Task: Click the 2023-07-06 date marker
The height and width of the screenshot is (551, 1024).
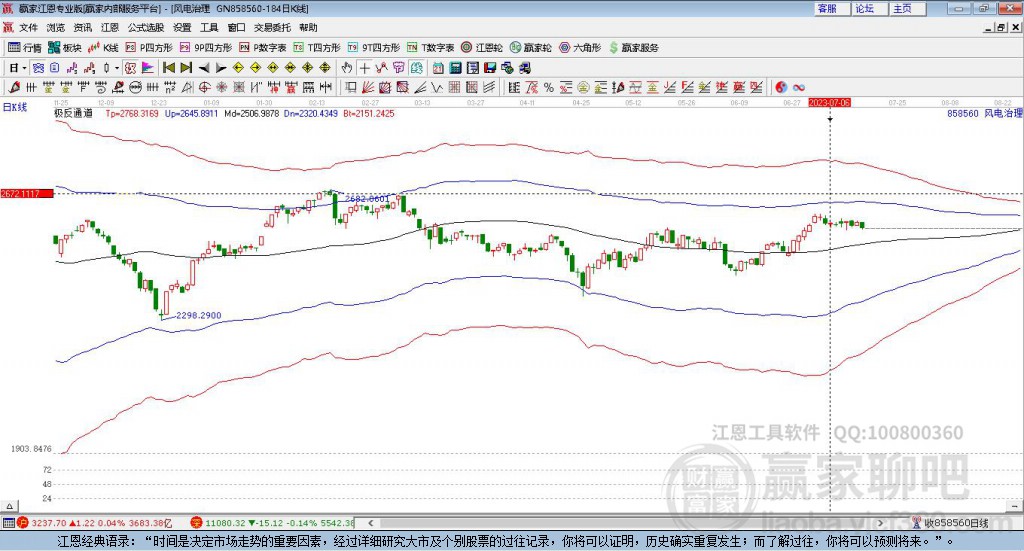Action: tap(829, 102)
